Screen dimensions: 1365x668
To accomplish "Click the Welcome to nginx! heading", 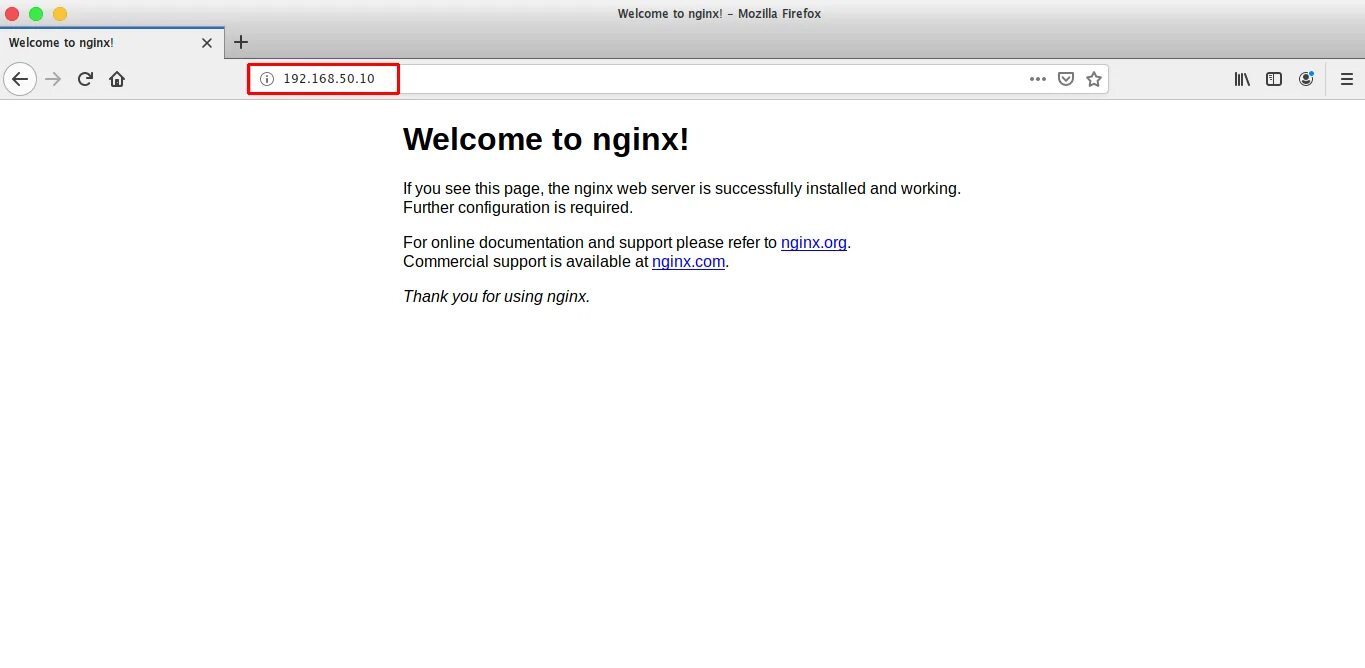I will point(546,139).
